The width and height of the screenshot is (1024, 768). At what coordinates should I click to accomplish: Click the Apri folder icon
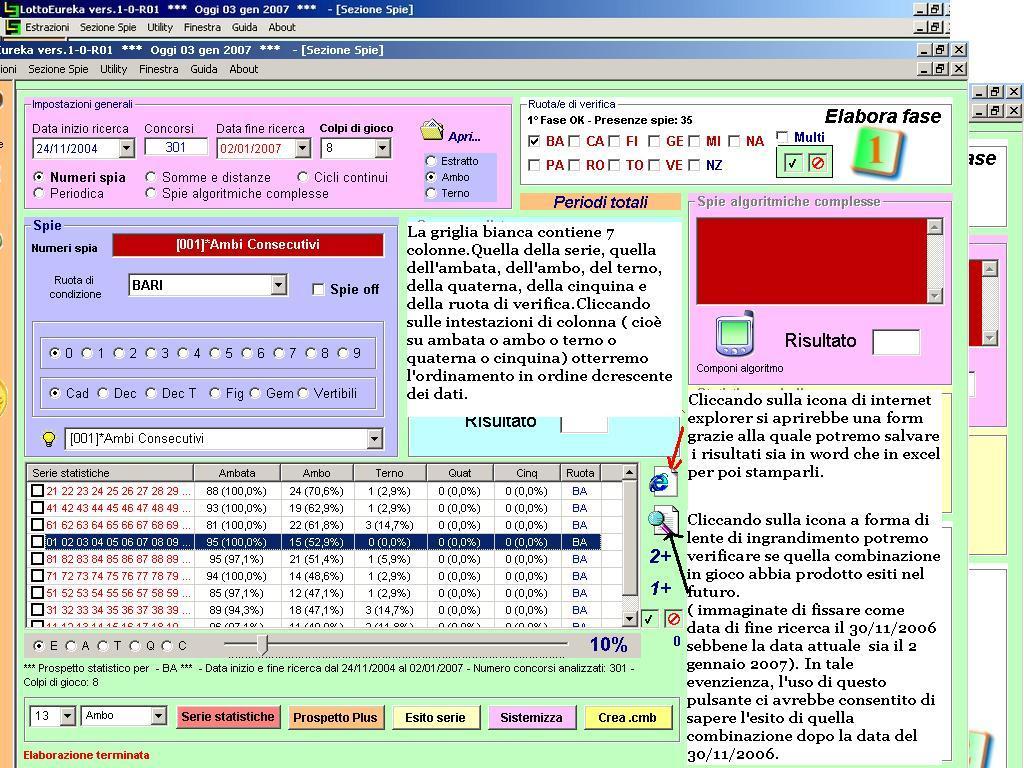432,130
